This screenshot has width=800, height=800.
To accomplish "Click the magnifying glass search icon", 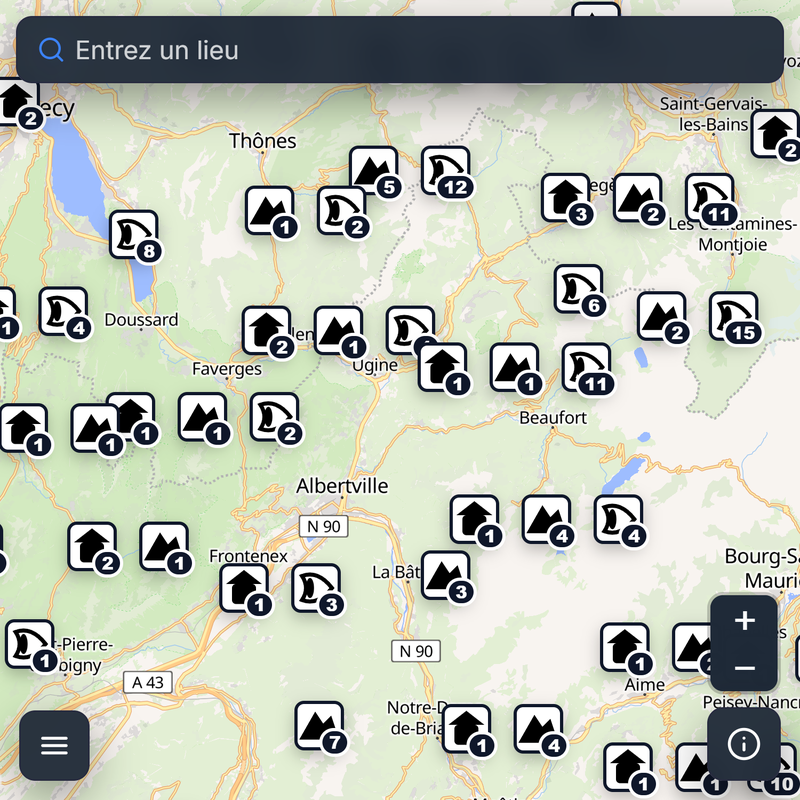I will (x=51, y=50).
